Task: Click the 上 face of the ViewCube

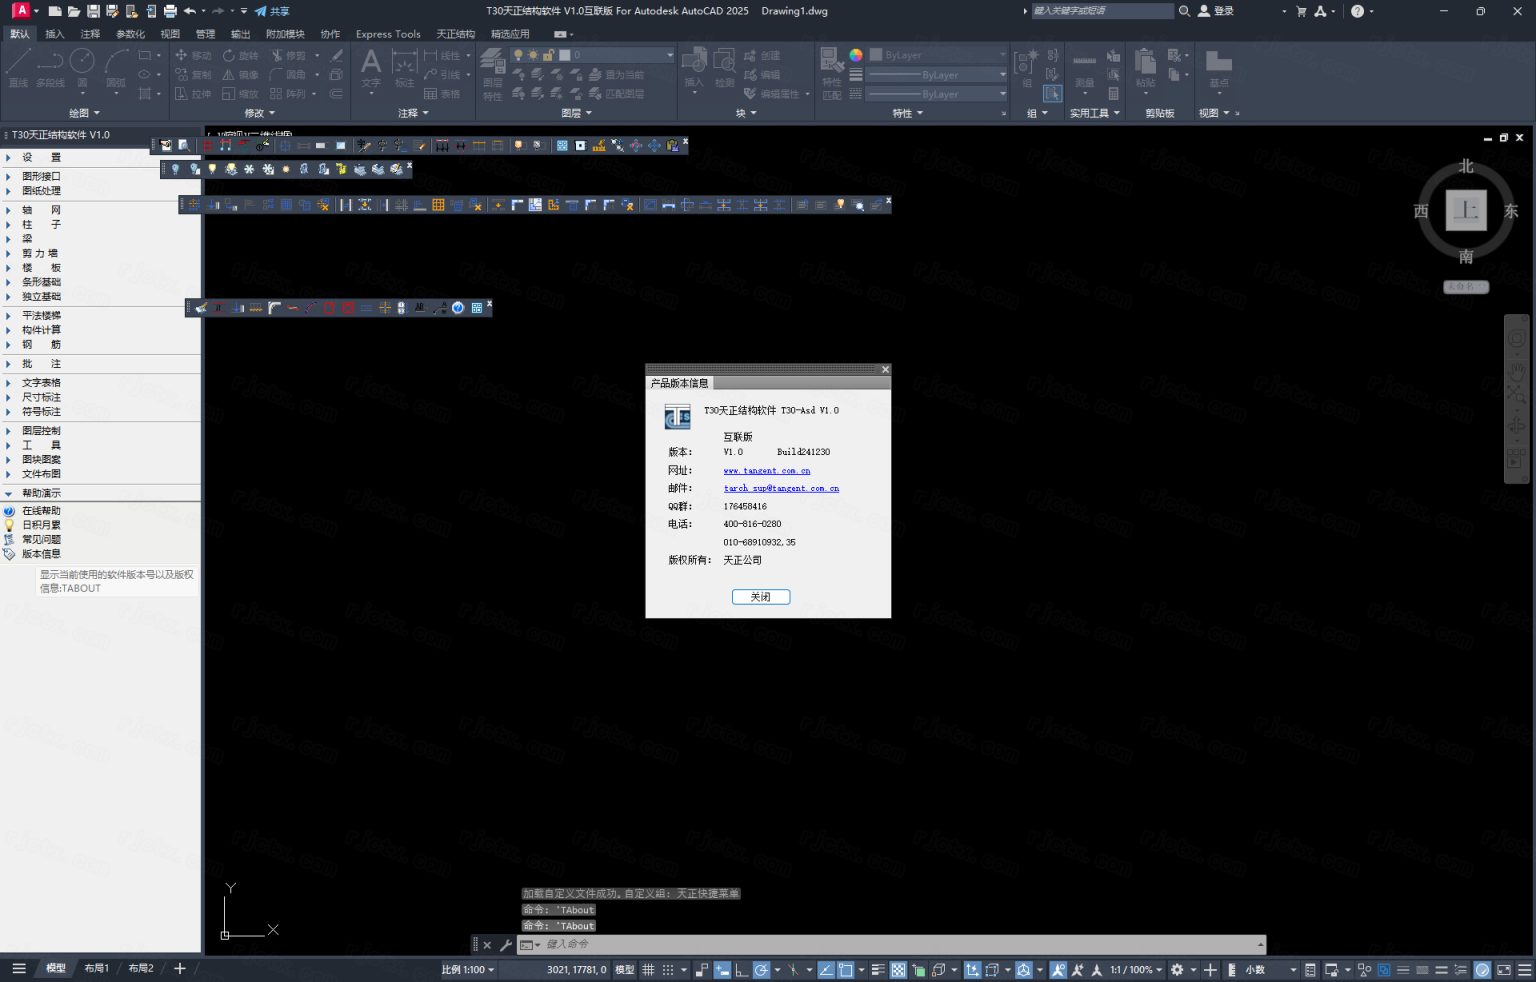Action: point(1466,211)
